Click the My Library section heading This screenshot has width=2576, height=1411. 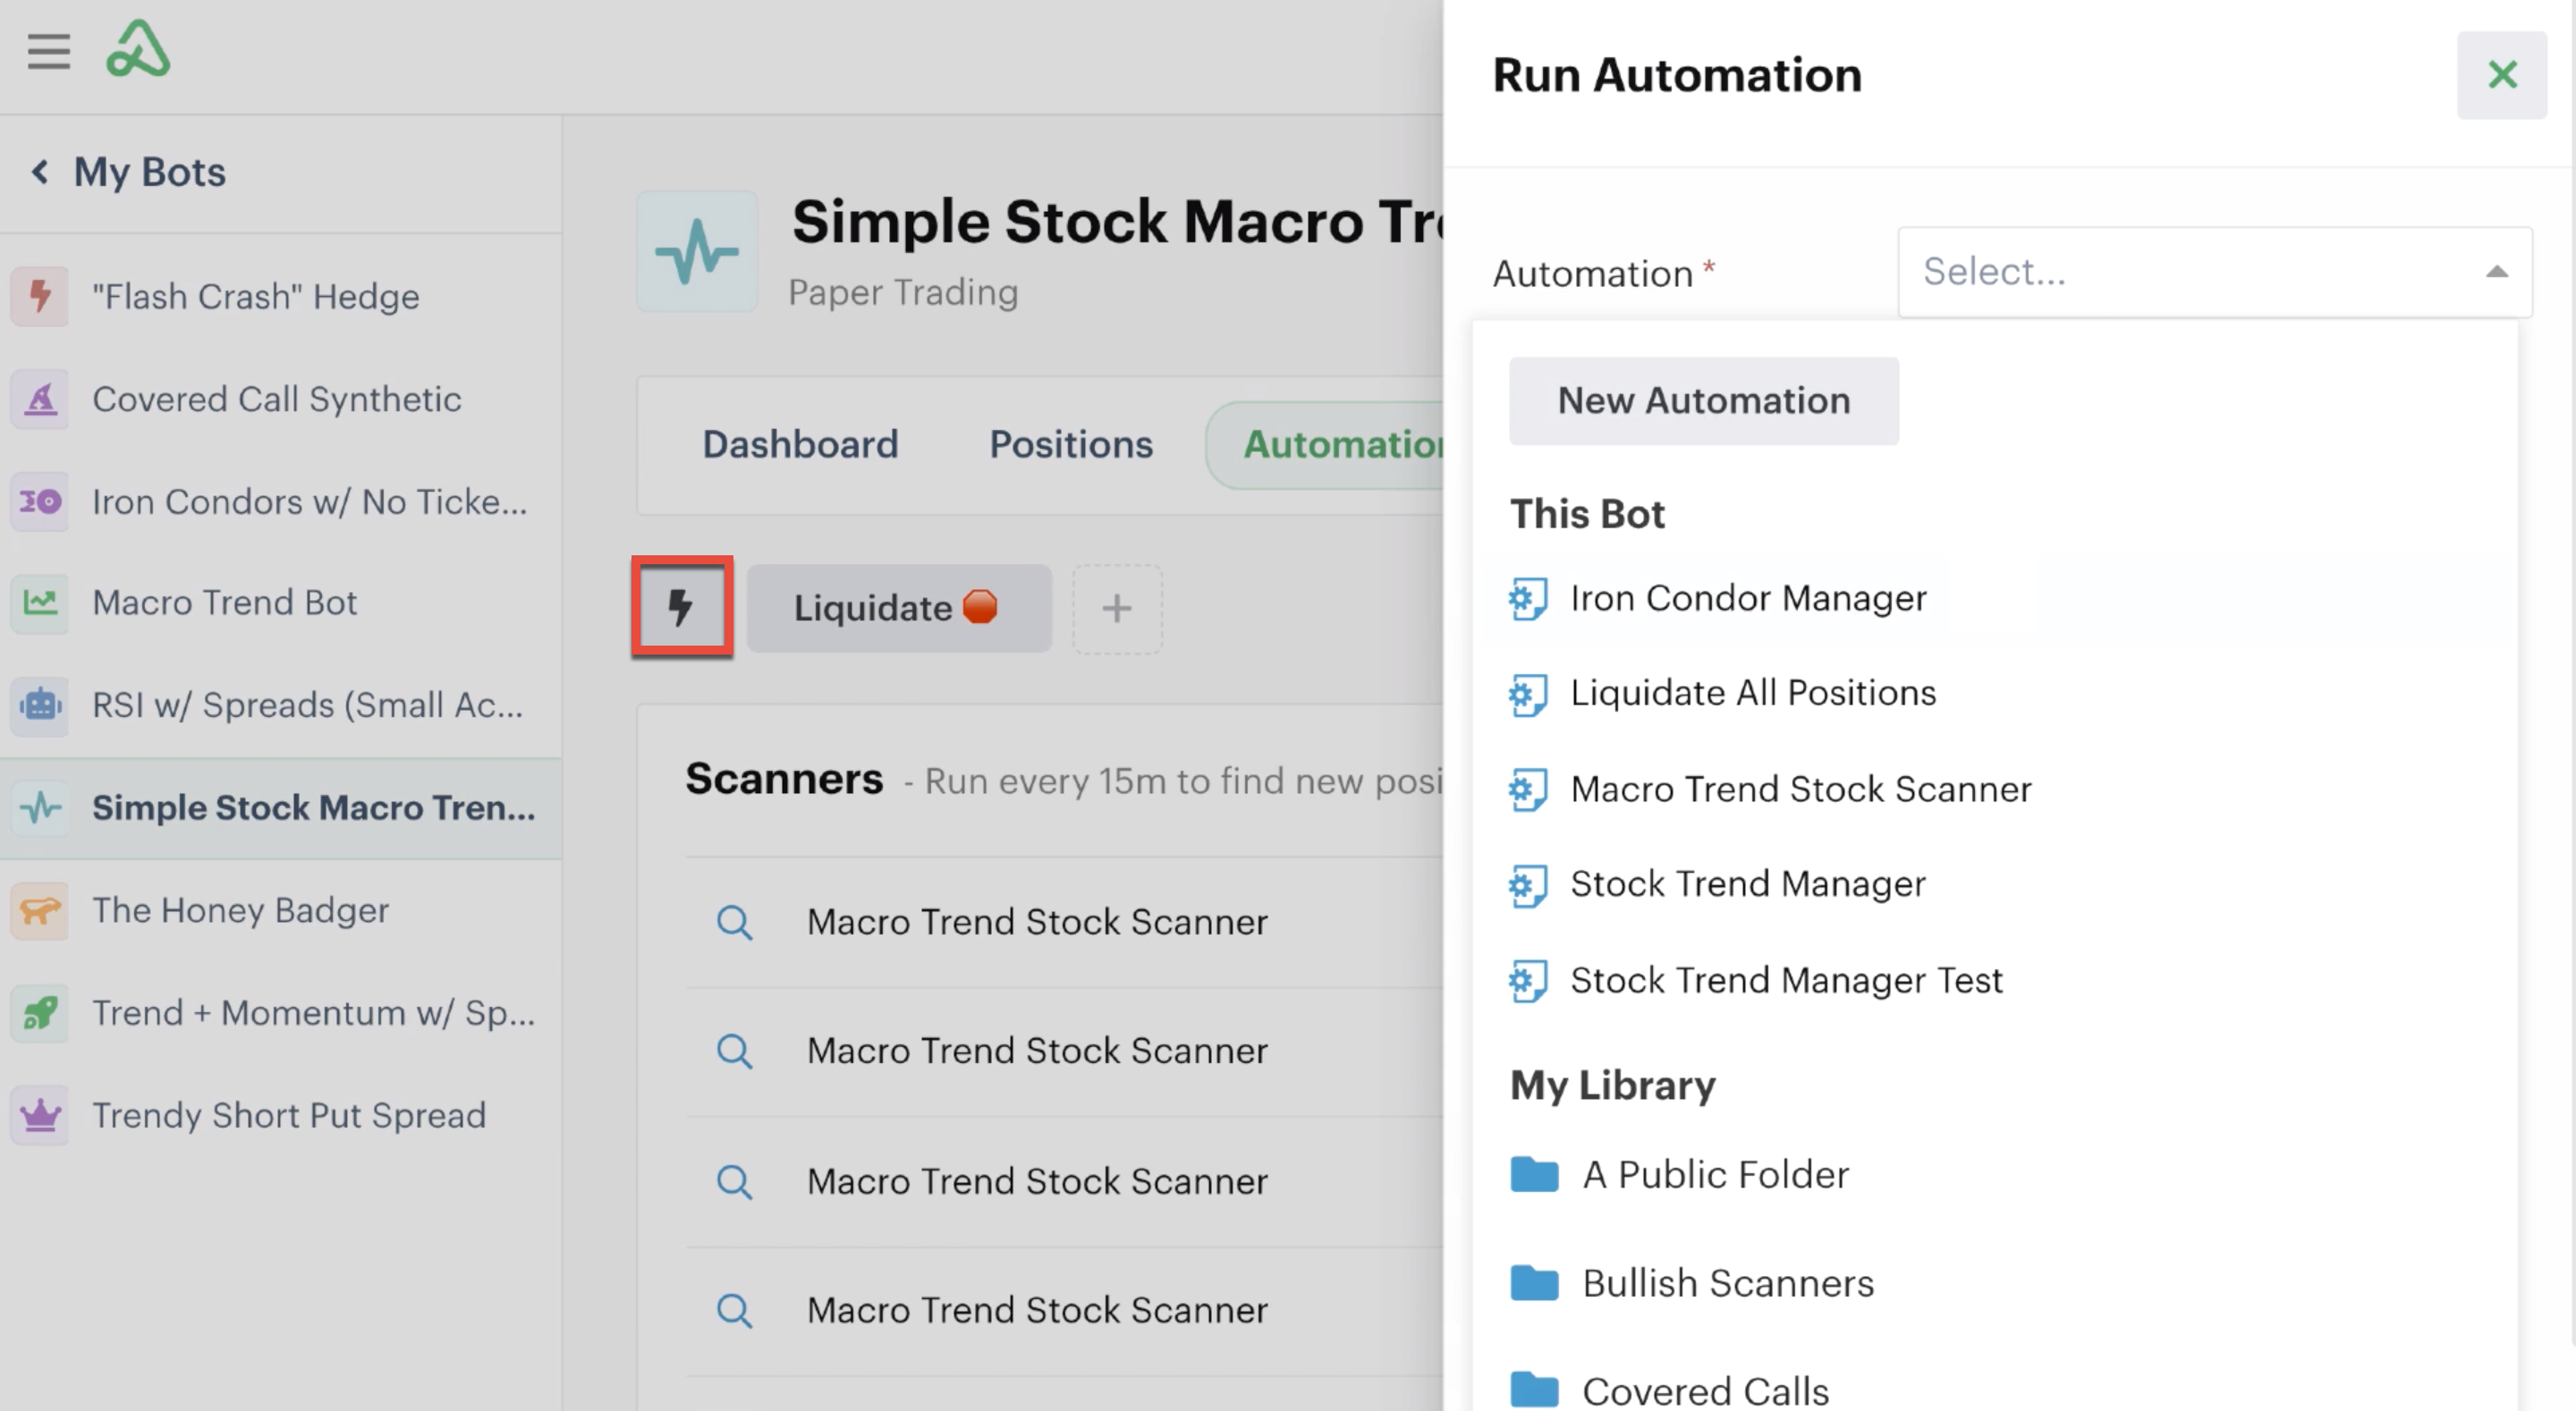[1612, 1086]
